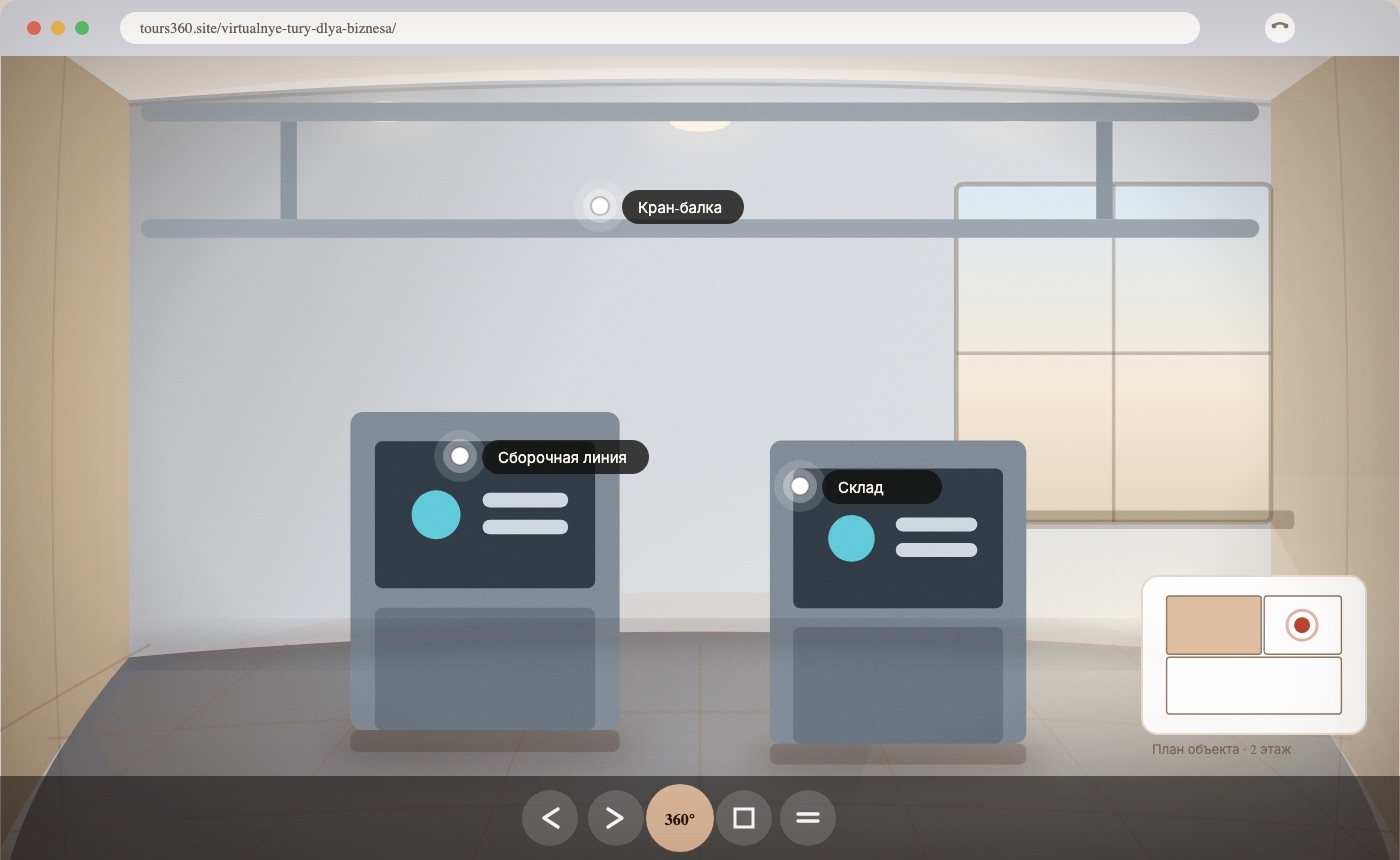Viewport: 1400px width, 860px height.
Task: Click the Кран-балка hotspot marker
Action: [x=600, y=206]
